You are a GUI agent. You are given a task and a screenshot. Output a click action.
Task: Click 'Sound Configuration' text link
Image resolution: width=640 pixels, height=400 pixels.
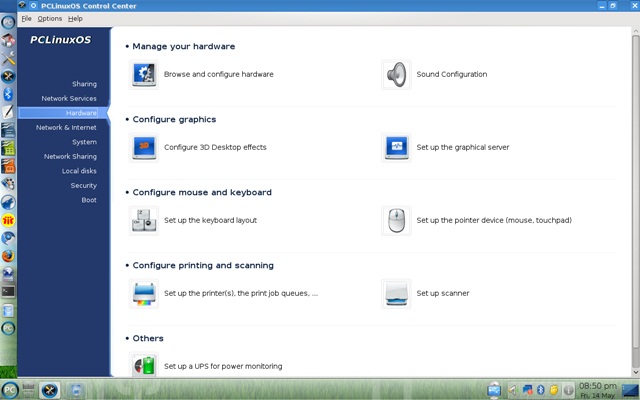[452, 74]
